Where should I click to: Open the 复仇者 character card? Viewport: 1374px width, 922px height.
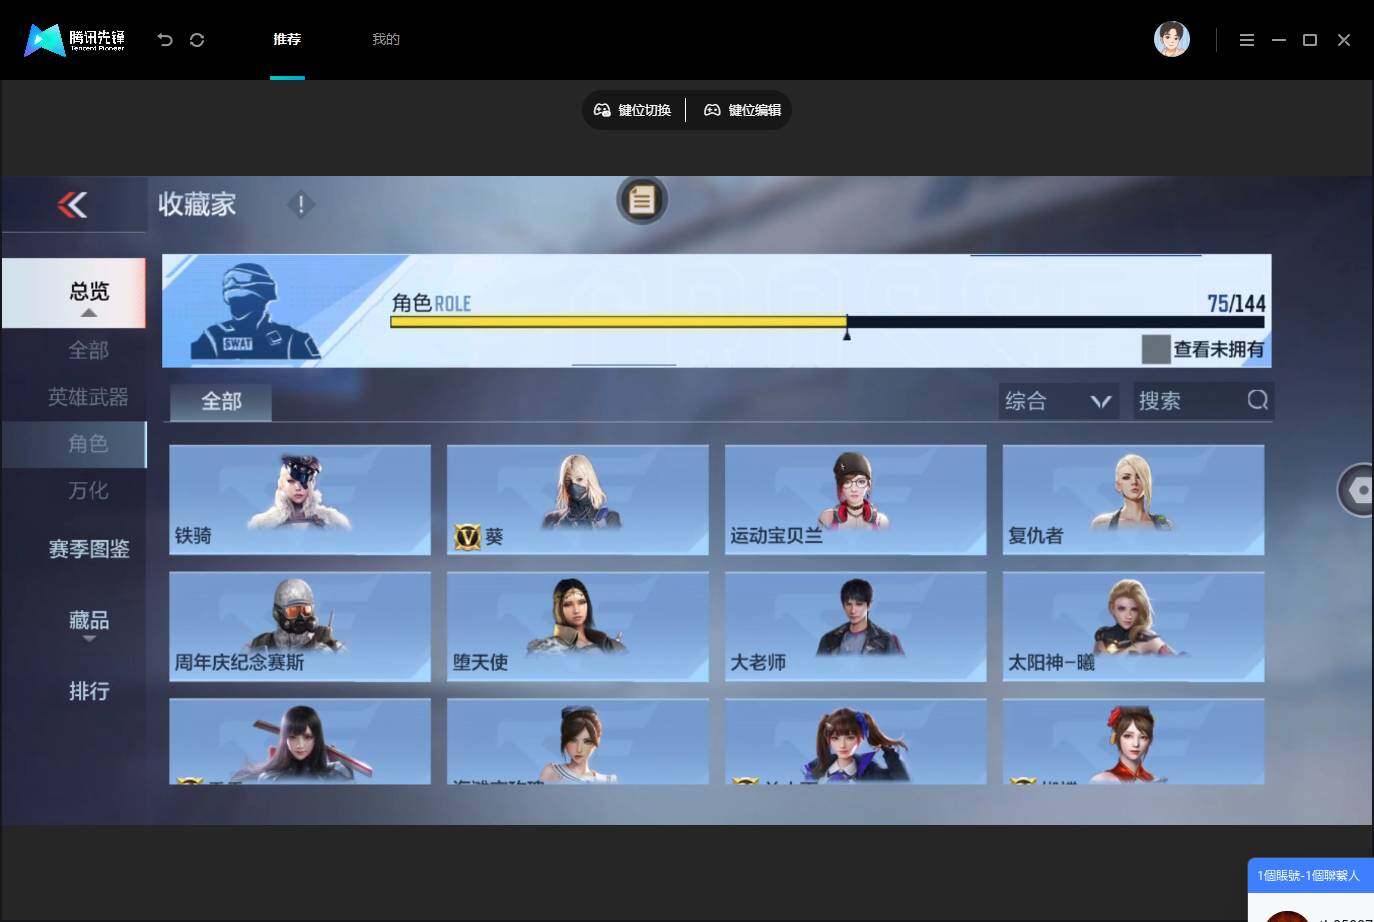click(x=1134, y=500)
